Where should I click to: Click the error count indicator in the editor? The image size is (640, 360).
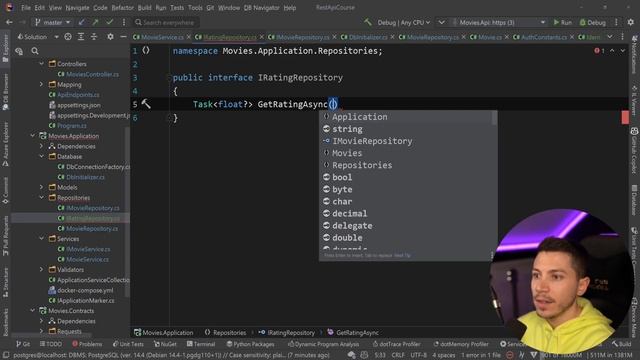click(x=600, y=51)
